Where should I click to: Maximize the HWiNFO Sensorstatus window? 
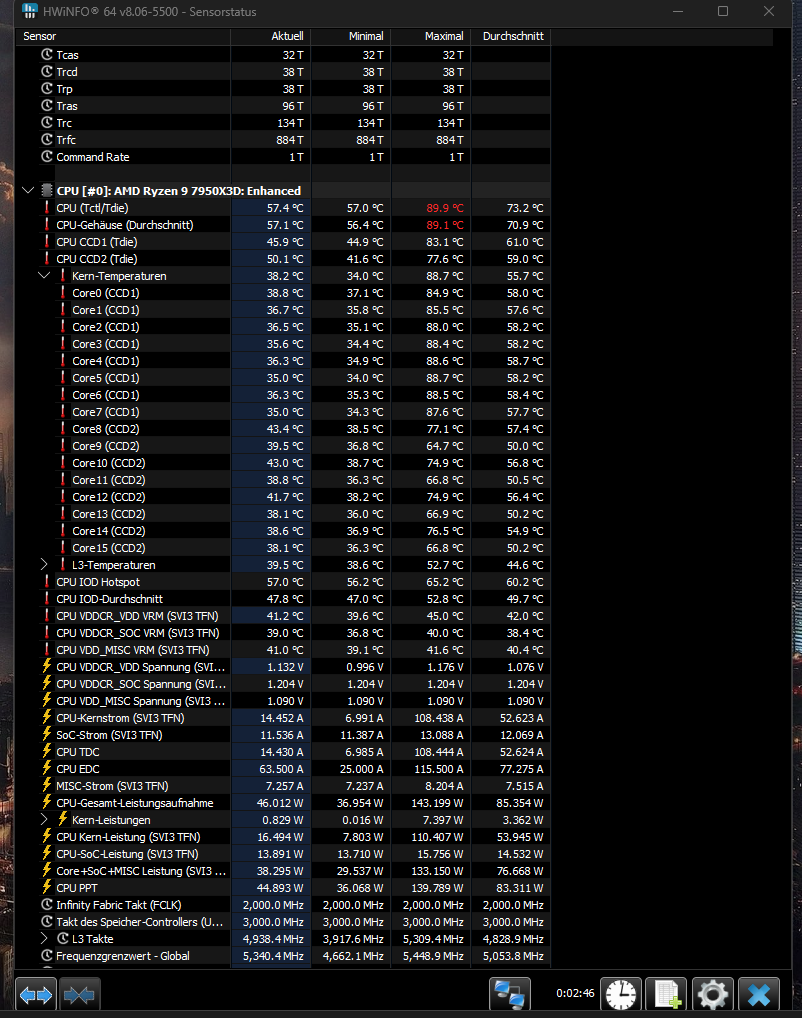pyautogui.click(x=723, y=11)
